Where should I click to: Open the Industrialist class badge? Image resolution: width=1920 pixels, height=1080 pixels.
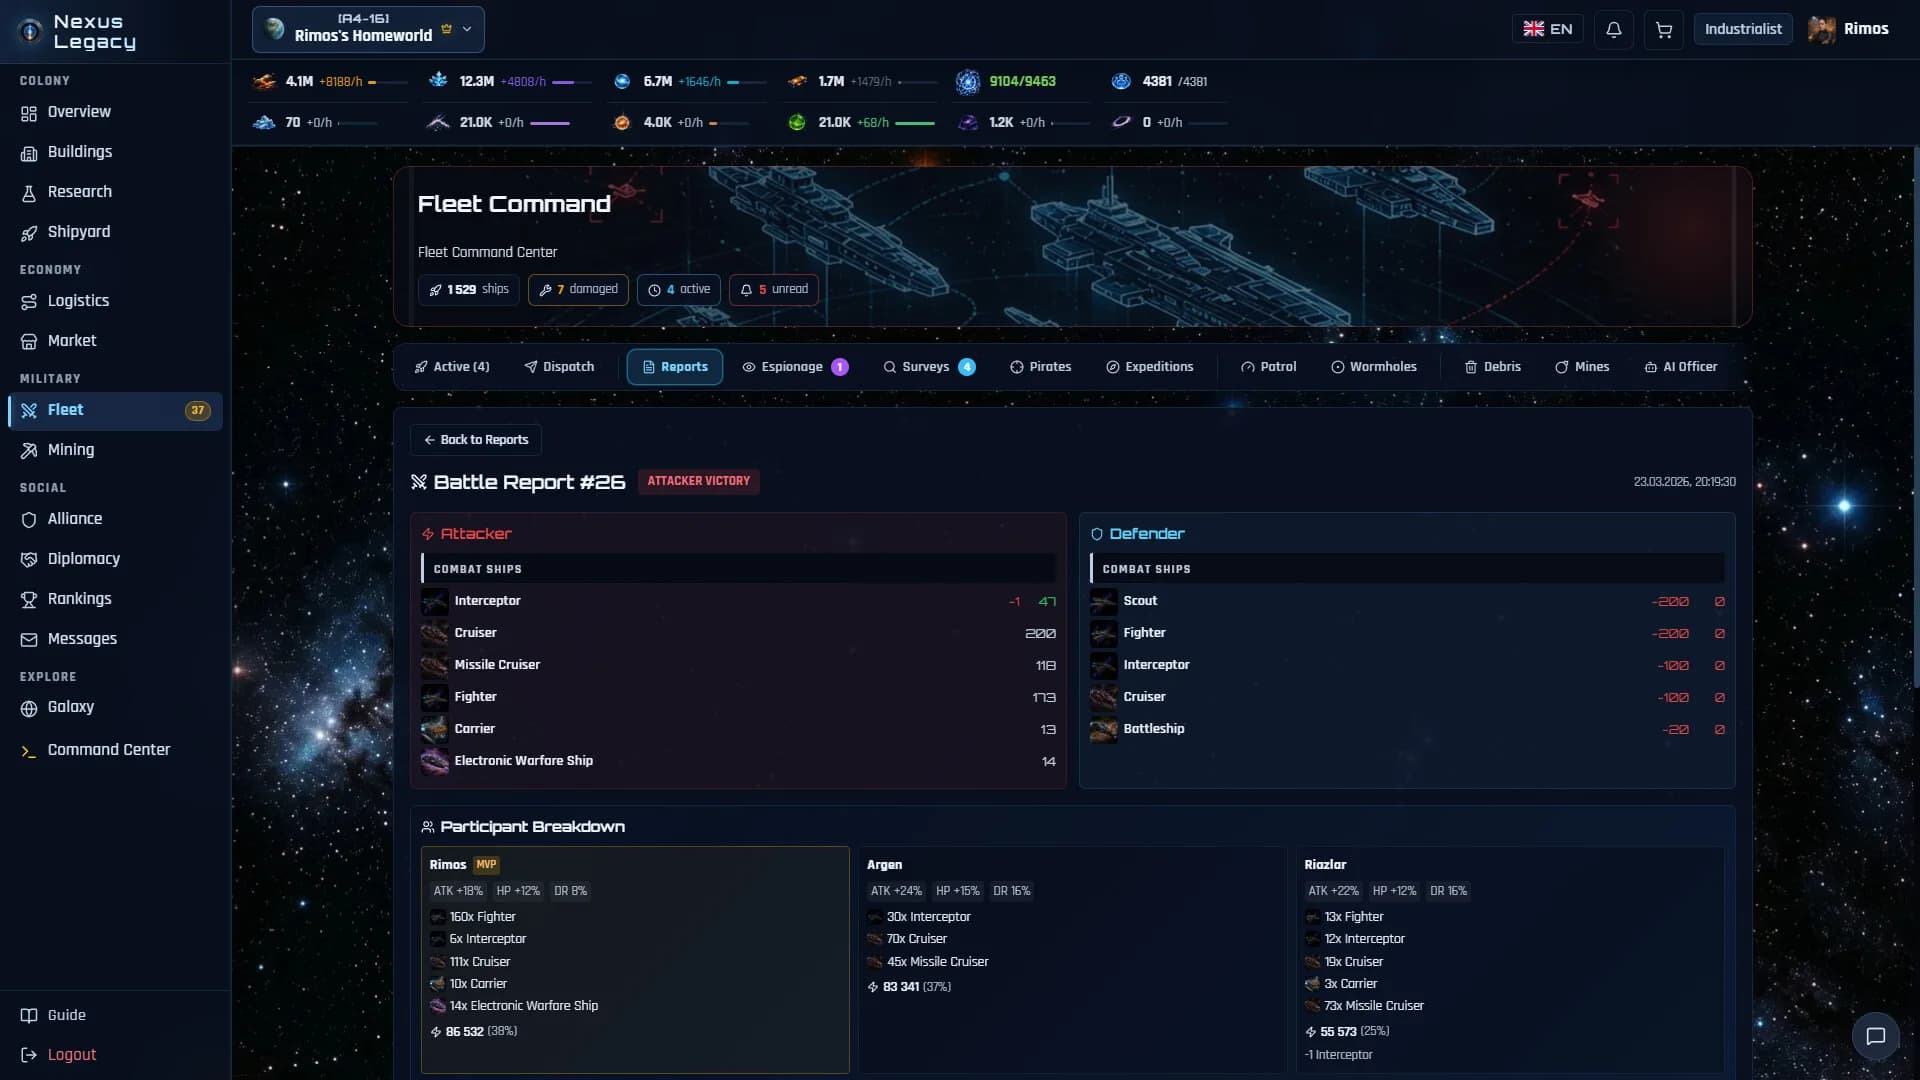click(x=1742, y=29)
